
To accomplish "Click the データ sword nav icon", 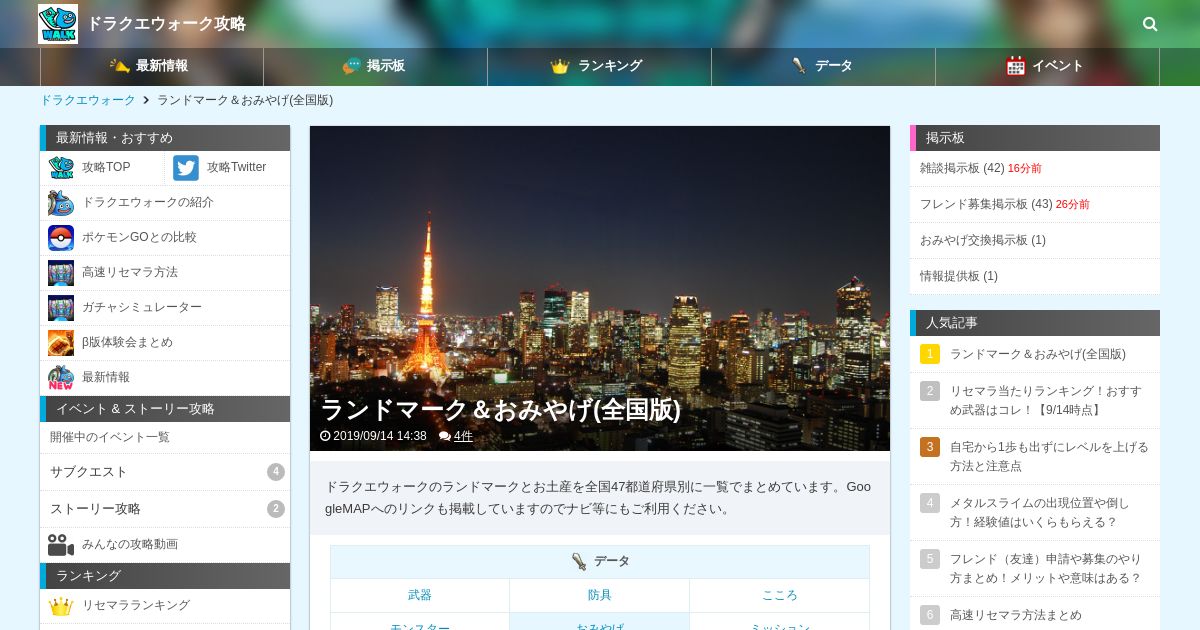I will [799, 66].
